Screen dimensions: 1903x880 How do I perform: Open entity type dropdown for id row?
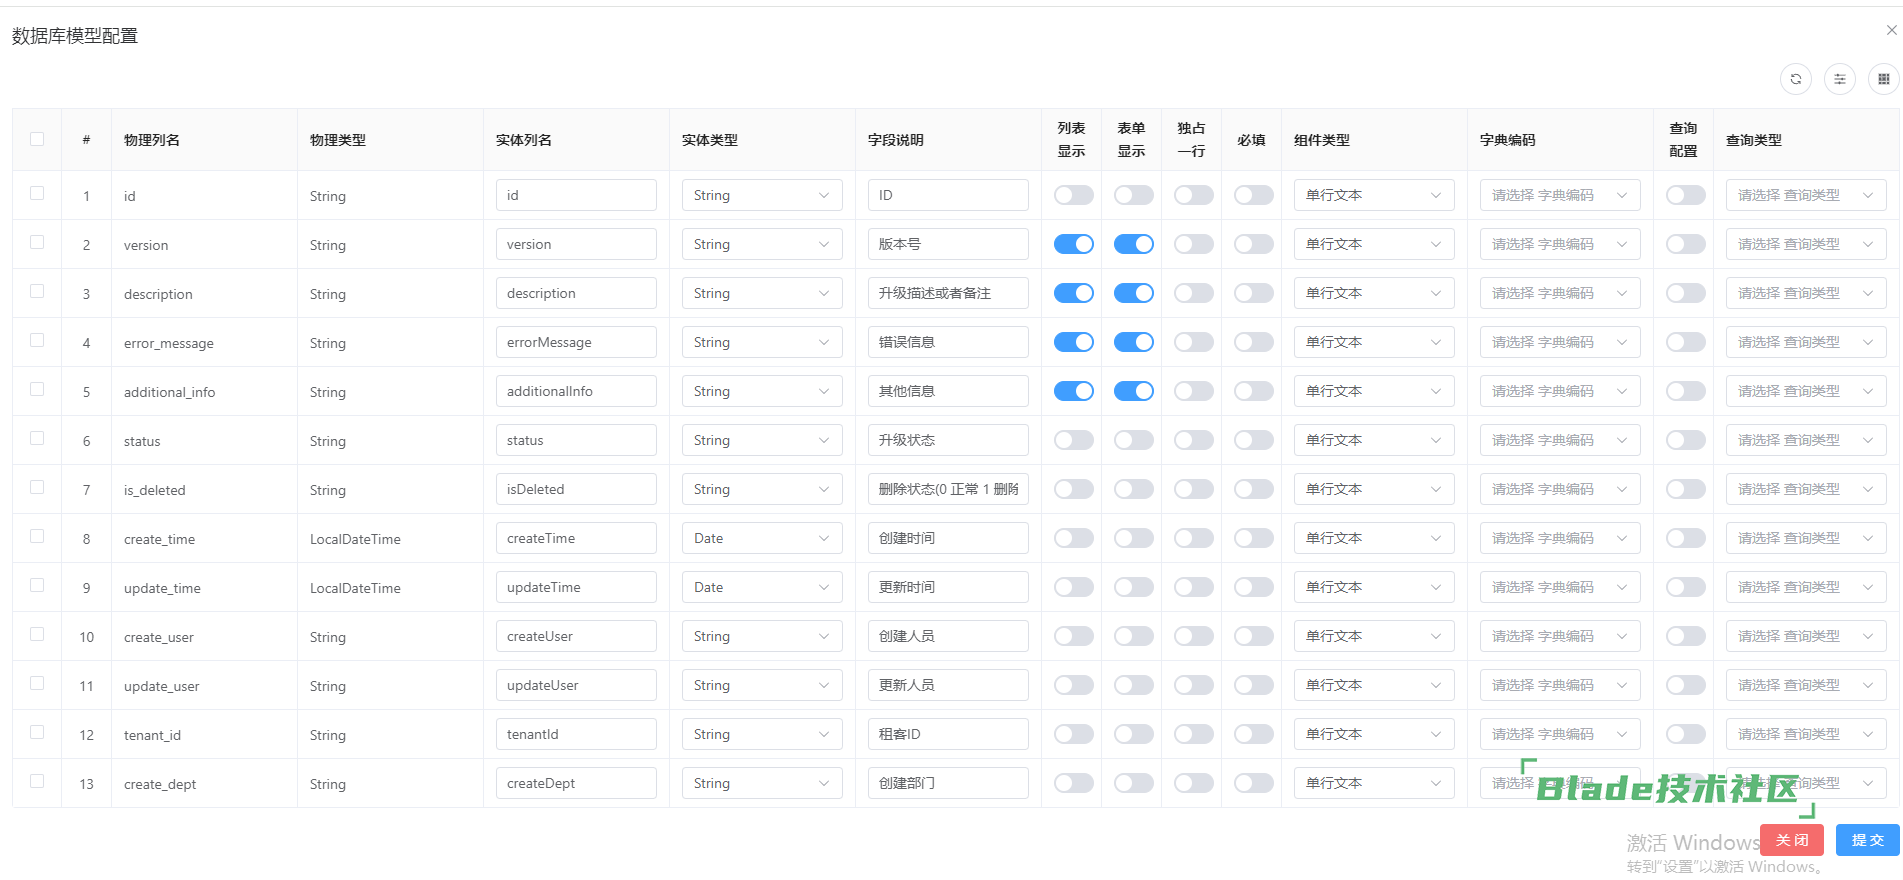pyautogui.click(x=762, y=195)
